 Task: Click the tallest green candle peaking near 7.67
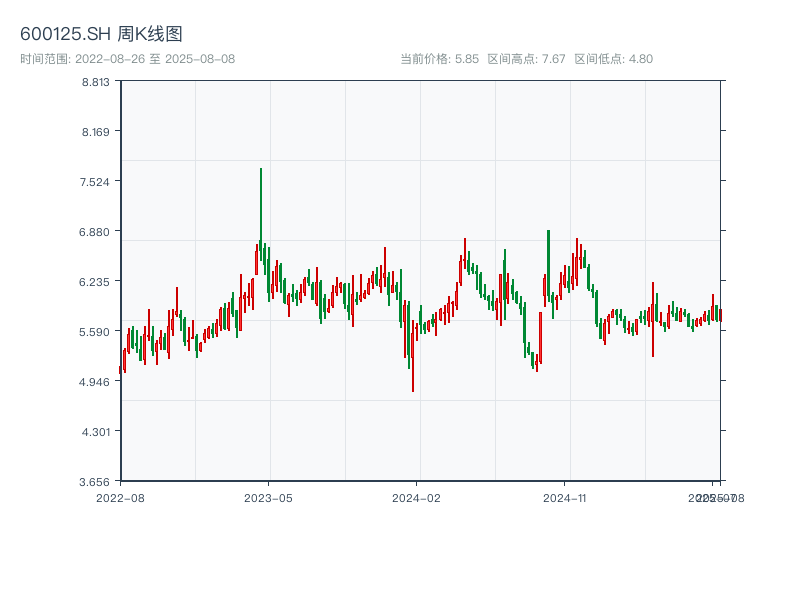coord(261,210)
